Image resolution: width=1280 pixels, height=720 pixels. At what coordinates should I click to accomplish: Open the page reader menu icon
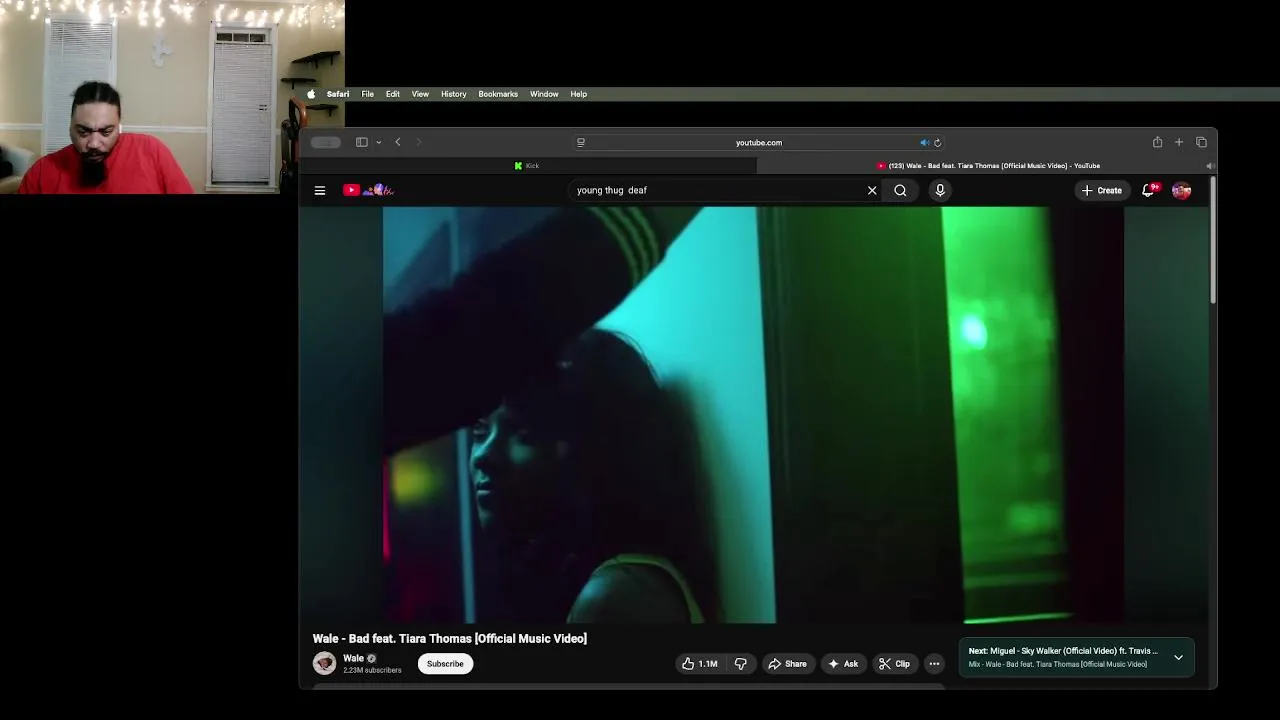point(581,142)
